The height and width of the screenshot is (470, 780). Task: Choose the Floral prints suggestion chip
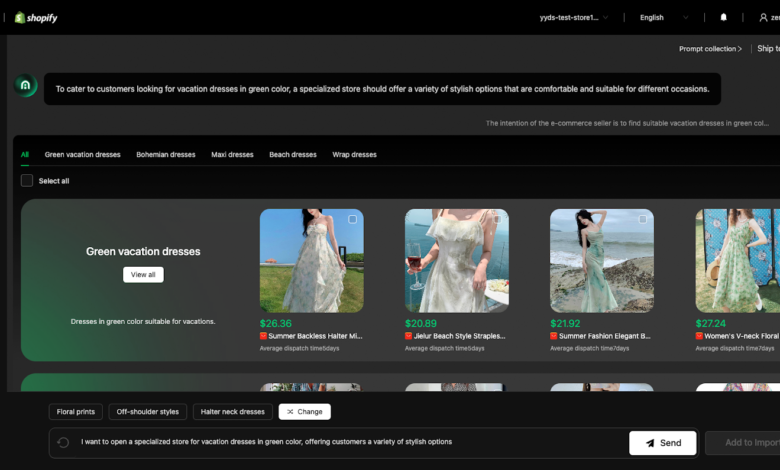tap(76, 411)
